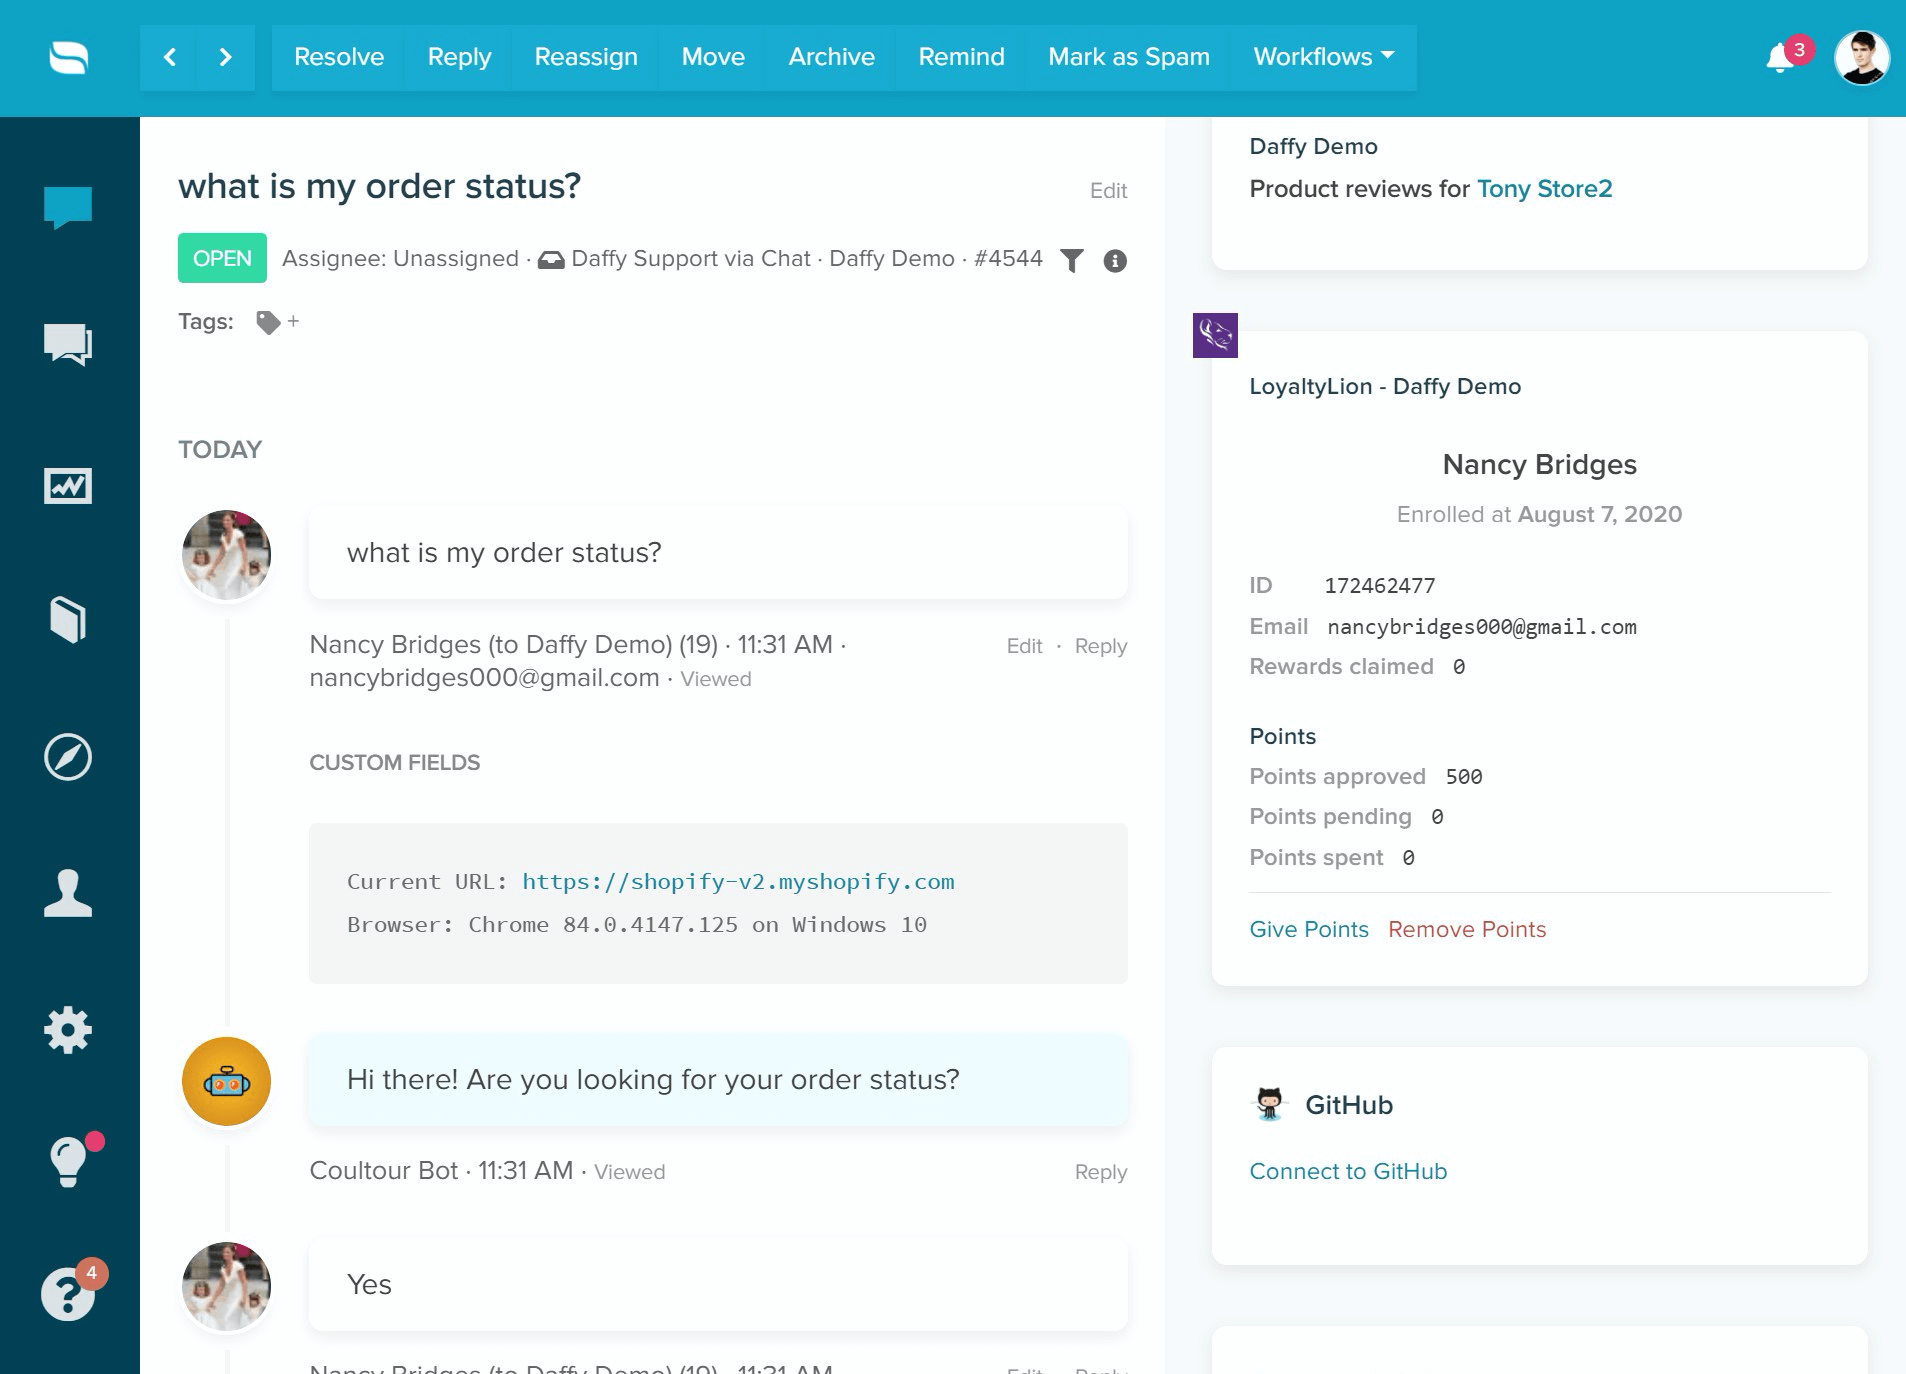Screen dimensions: 1906x1374
Task: Click 'Browser: Chrome 84.0.4147.125 on Windows 10' text
Action: tap(637, 925)
